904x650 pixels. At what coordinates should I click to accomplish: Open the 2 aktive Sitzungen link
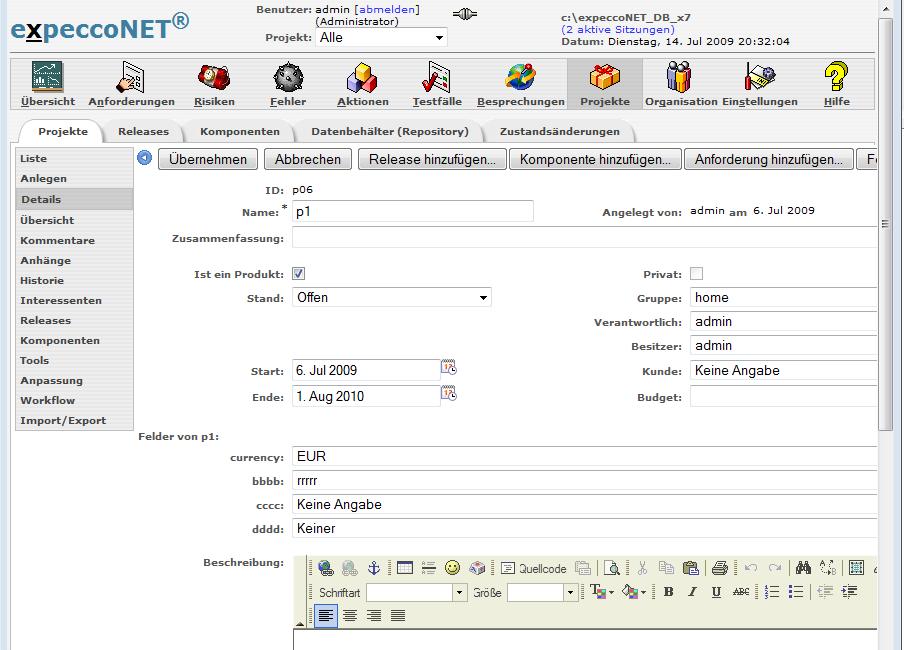click(x=617, y=29)
